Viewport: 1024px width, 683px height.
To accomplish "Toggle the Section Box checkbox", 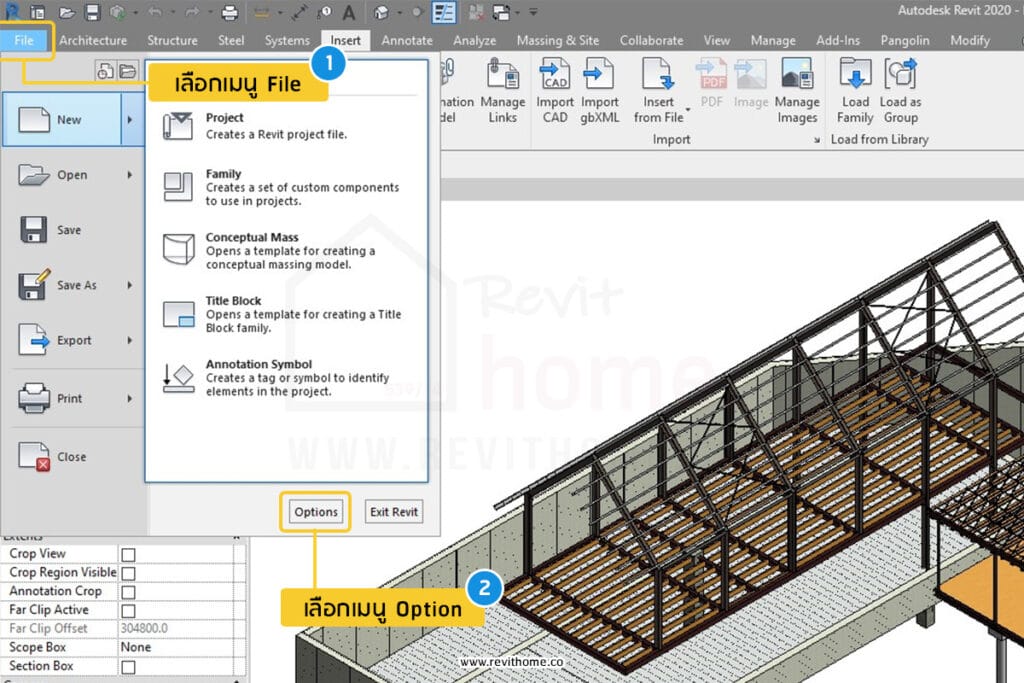I will coord(129,666).
